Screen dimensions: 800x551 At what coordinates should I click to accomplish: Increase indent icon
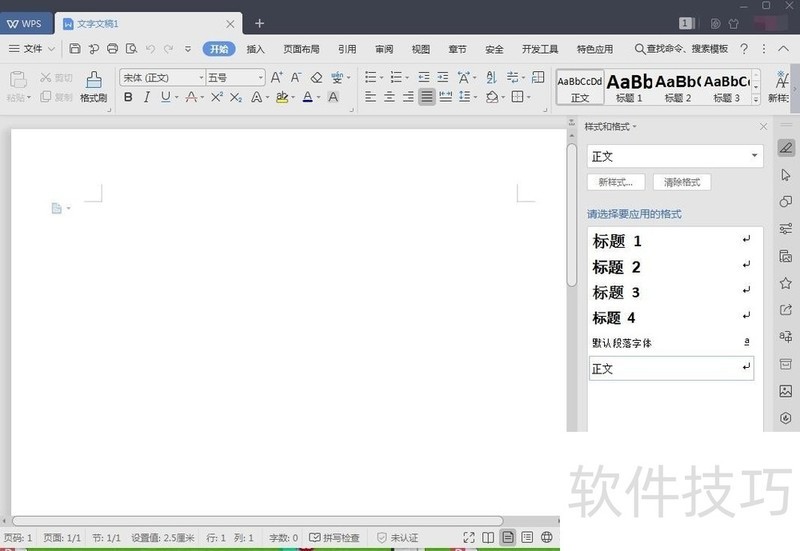[x=443, y=78]
